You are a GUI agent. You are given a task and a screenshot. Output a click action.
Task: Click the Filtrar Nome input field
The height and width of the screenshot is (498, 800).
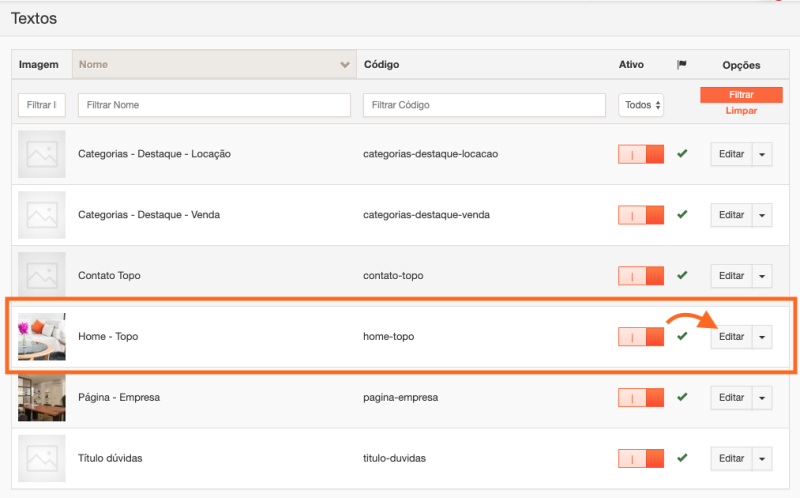[214, 105]
